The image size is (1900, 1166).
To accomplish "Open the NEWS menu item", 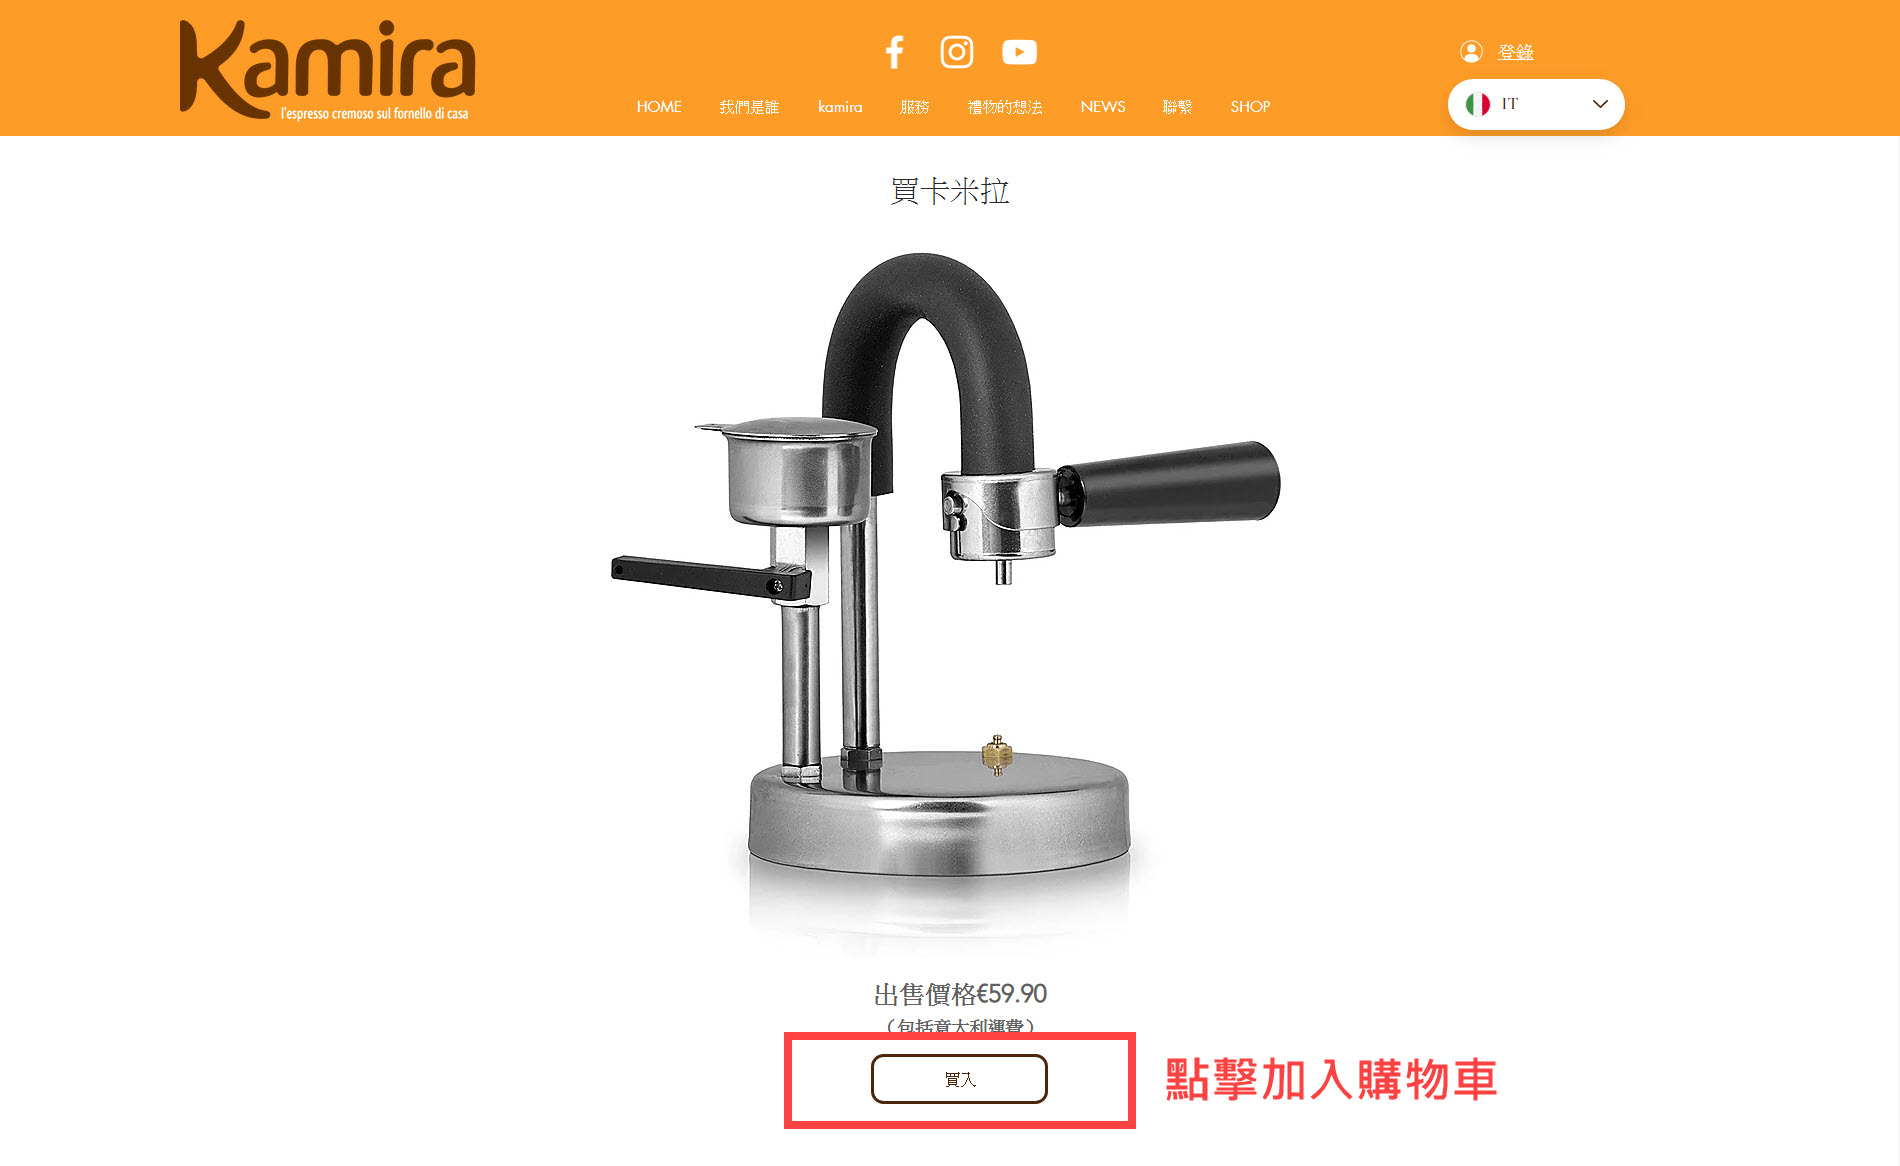I will pyautogui.click(x=1103, y=107).
